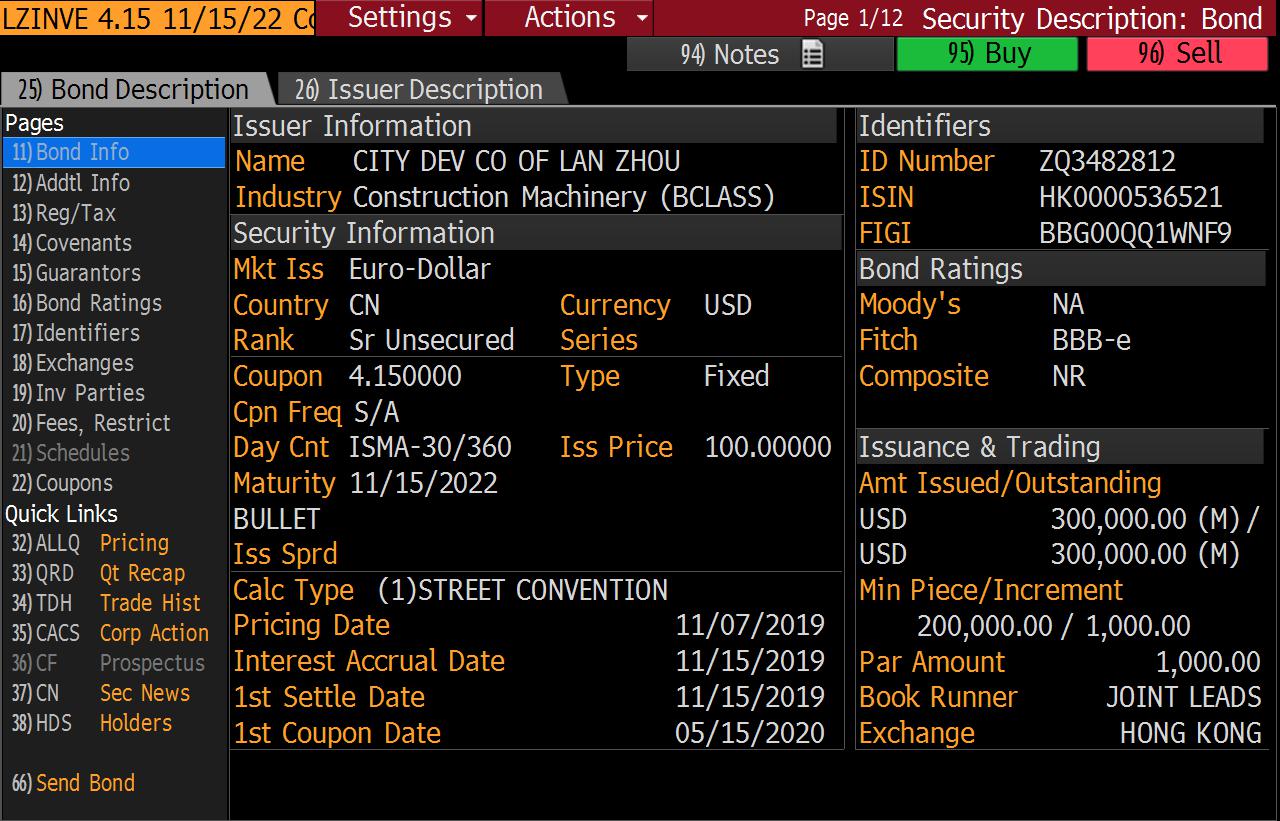Click the red Sell button
The image size is (1280, 821).
1177,54
